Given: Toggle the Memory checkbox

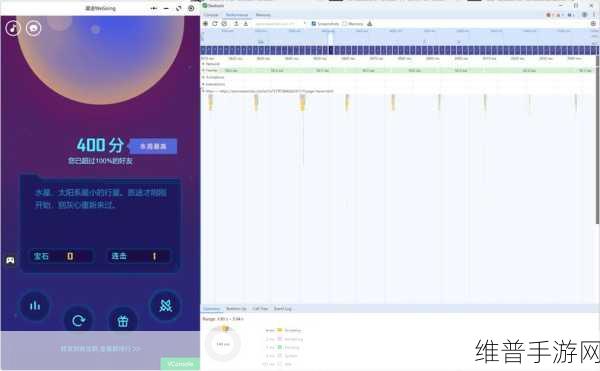Looking at the screenshot, I should tap(345, 24).
